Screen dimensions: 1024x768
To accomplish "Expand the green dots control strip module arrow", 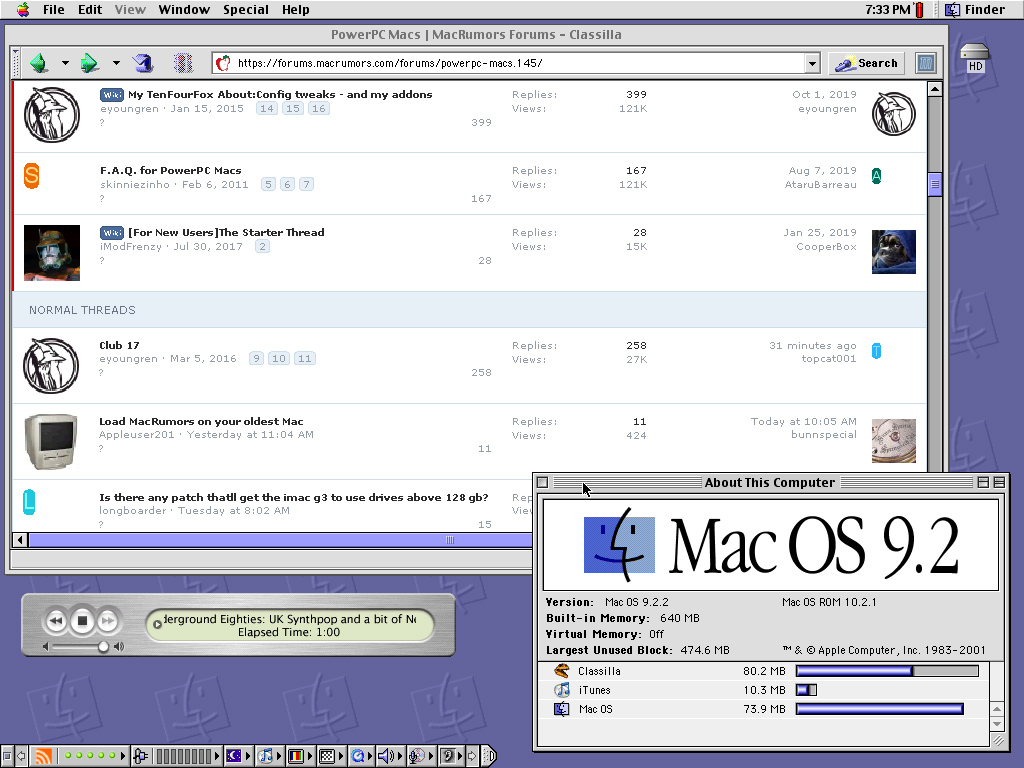I will tap(123, 756).
